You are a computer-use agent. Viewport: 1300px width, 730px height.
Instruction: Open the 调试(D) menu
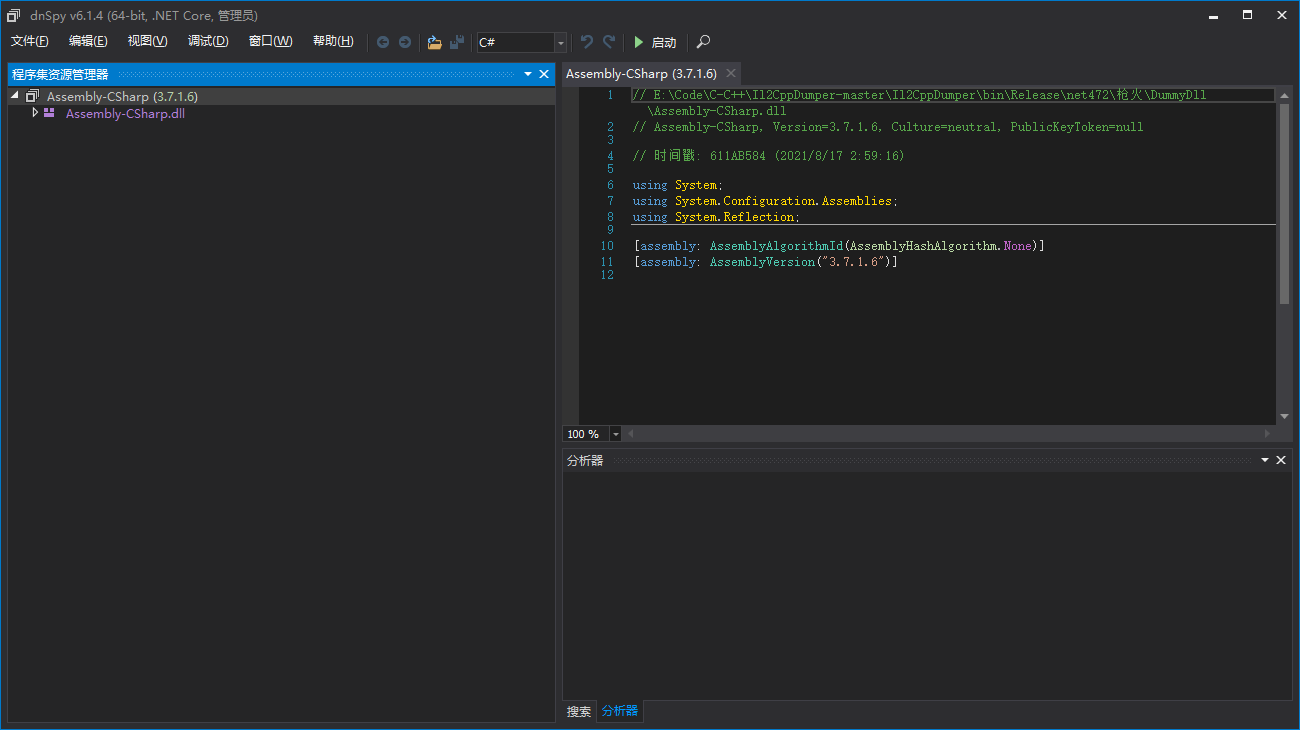(208, 41)
